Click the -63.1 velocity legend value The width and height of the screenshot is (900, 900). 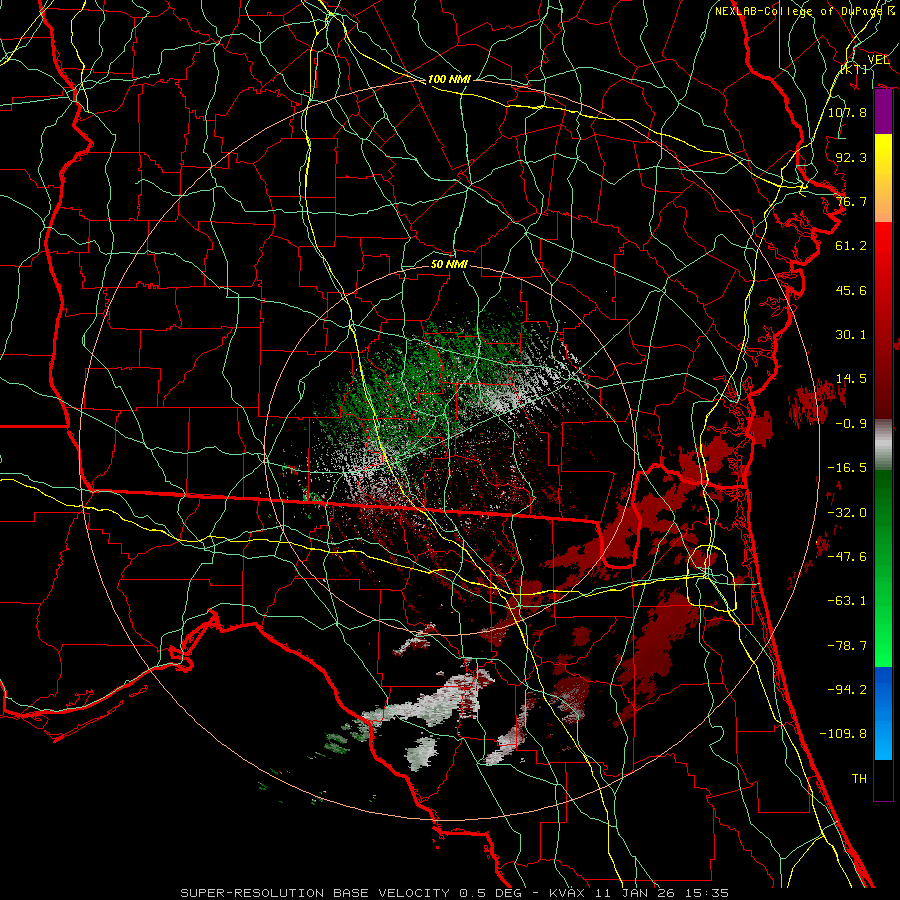coord(847,601)
